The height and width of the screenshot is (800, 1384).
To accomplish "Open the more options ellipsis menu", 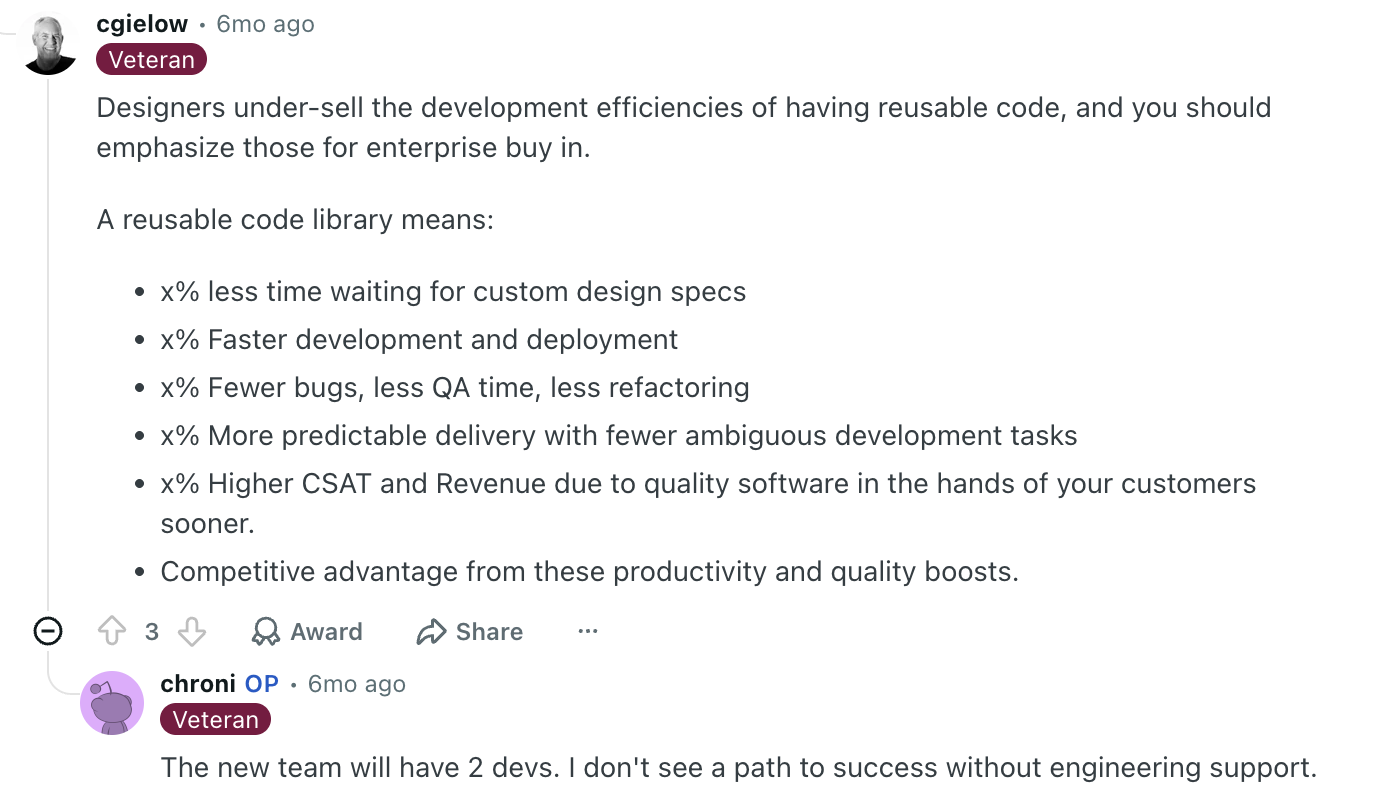I will [x=588, y=631].
